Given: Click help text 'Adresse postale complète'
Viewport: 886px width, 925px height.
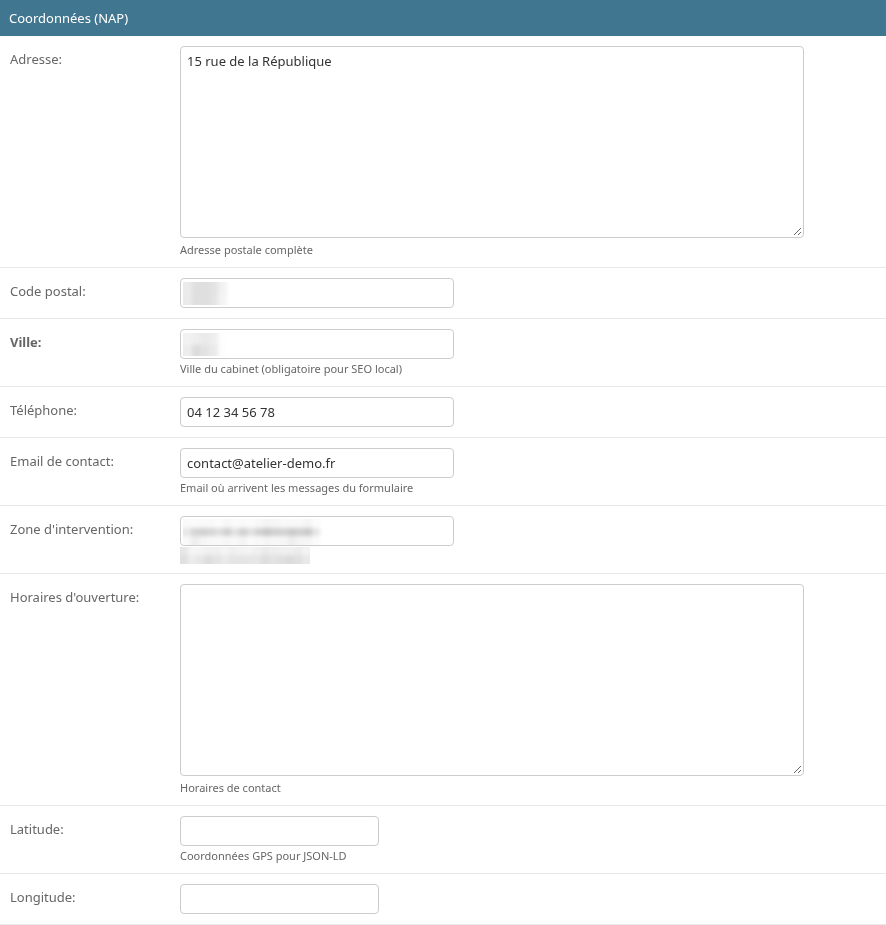Looking at the screenshot, I should pos(246,250).
